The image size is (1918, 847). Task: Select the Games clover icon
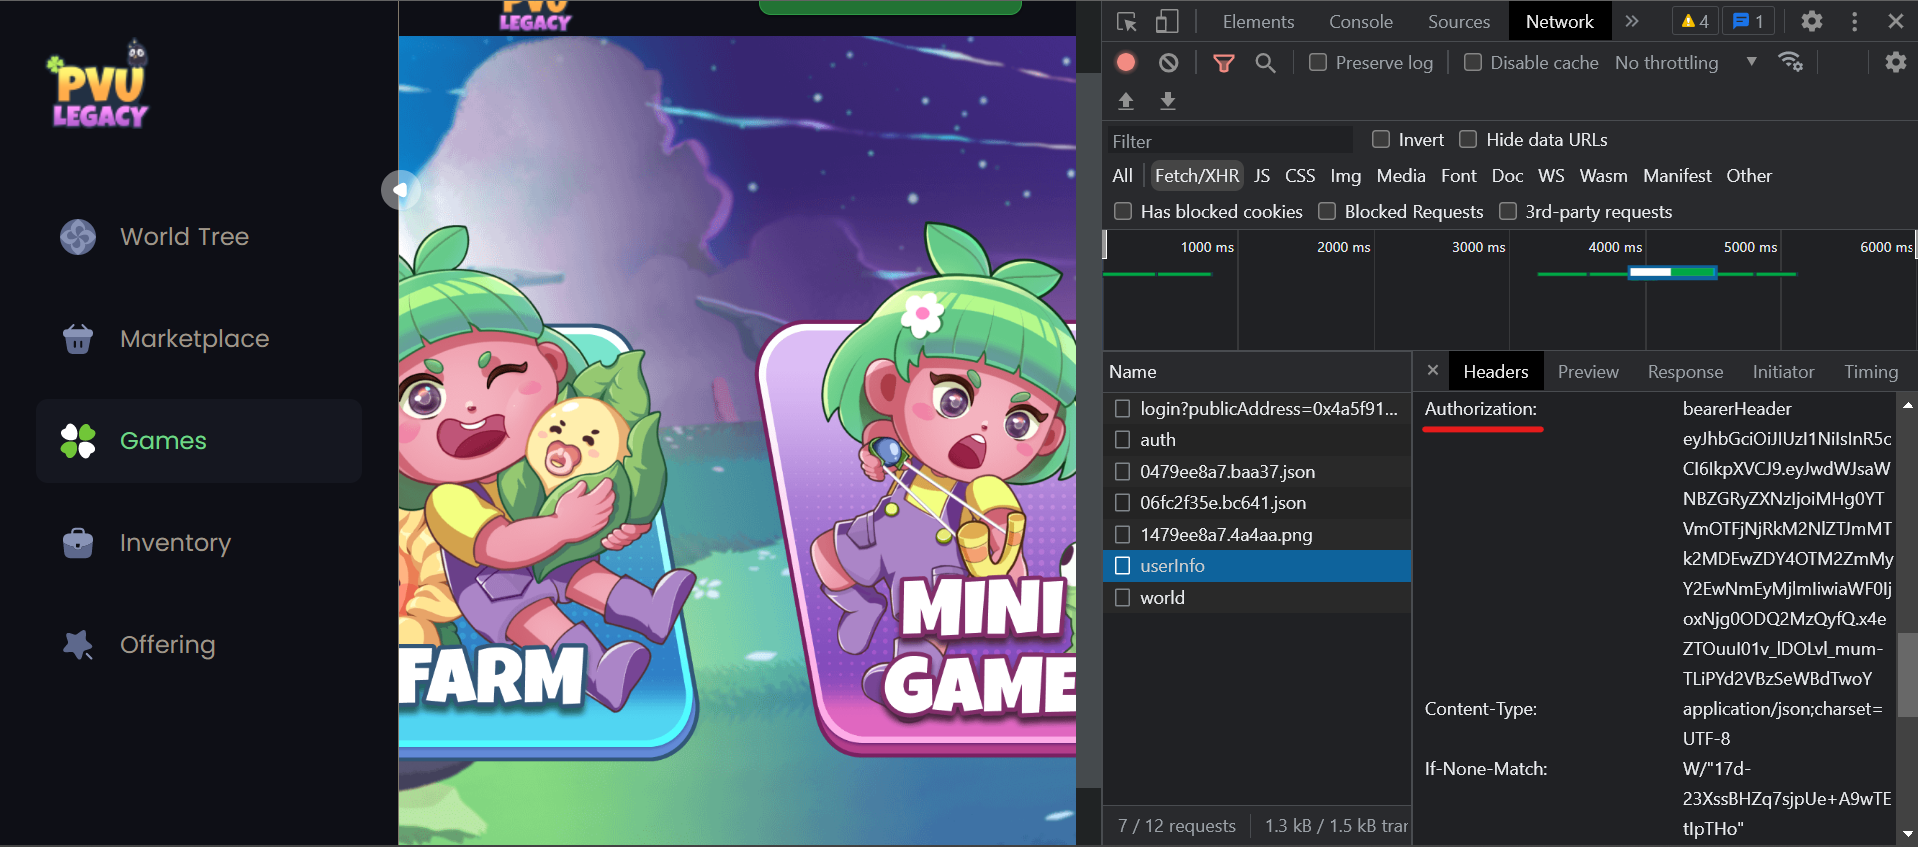[78, 441]
